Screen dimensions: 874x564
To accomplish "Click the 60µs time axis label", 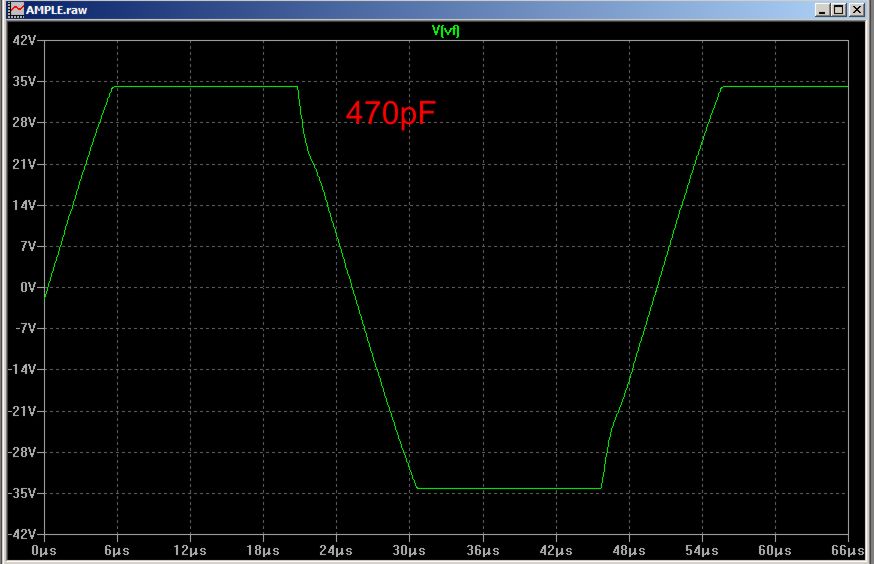I will 775,551.
